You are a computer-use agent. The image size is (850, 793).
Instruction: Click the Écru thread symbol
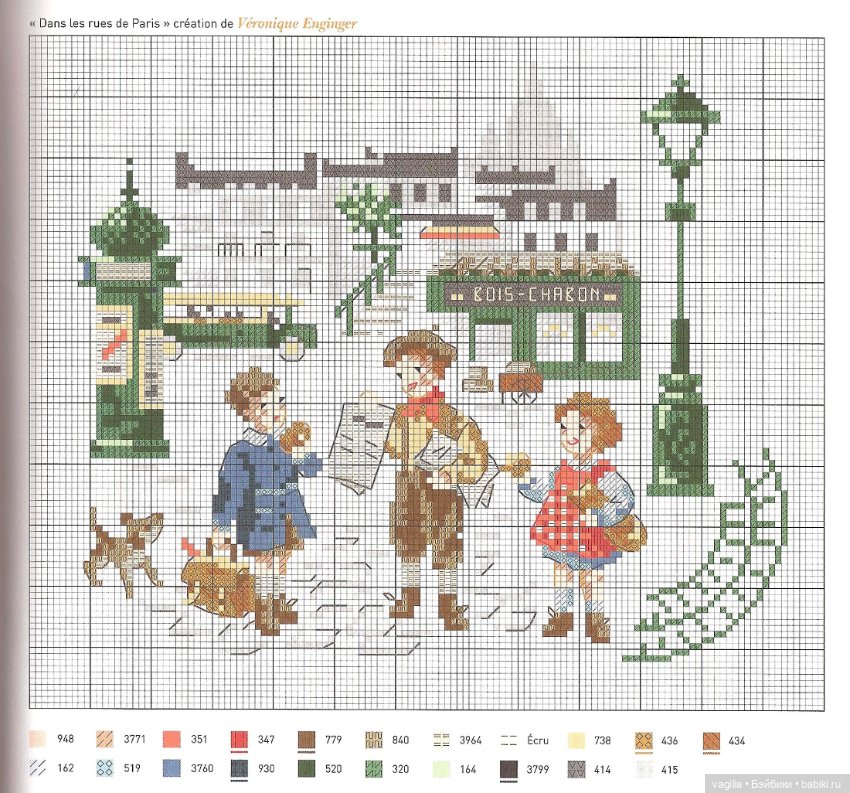pos(510,741)
